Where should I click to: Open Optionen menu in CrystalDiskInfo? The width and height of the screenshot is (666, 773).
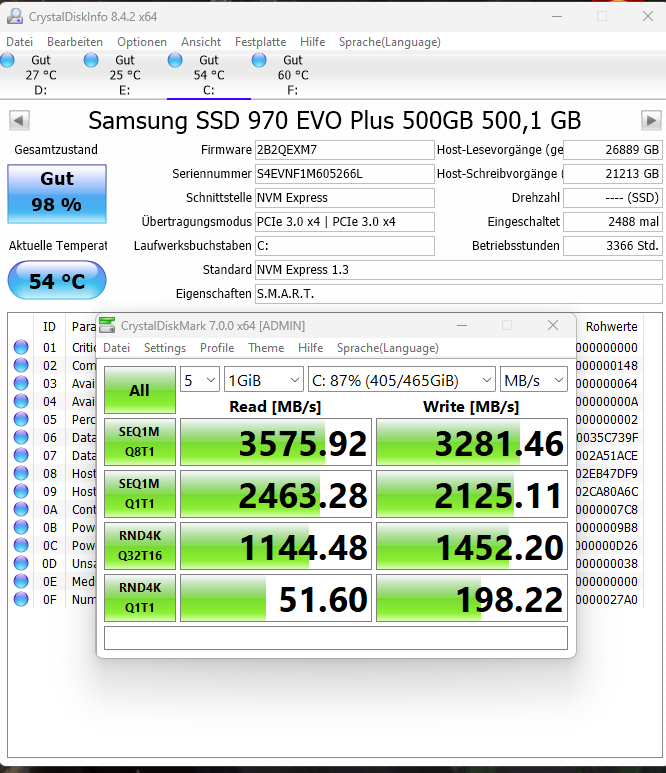coord(142,42)
